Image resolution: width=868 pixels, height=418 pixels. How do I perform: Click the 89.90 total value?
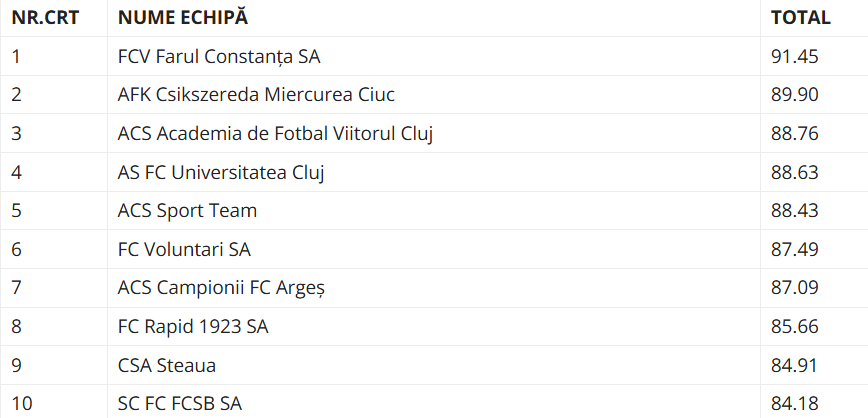pyautogui.click(x=795, y=95)
